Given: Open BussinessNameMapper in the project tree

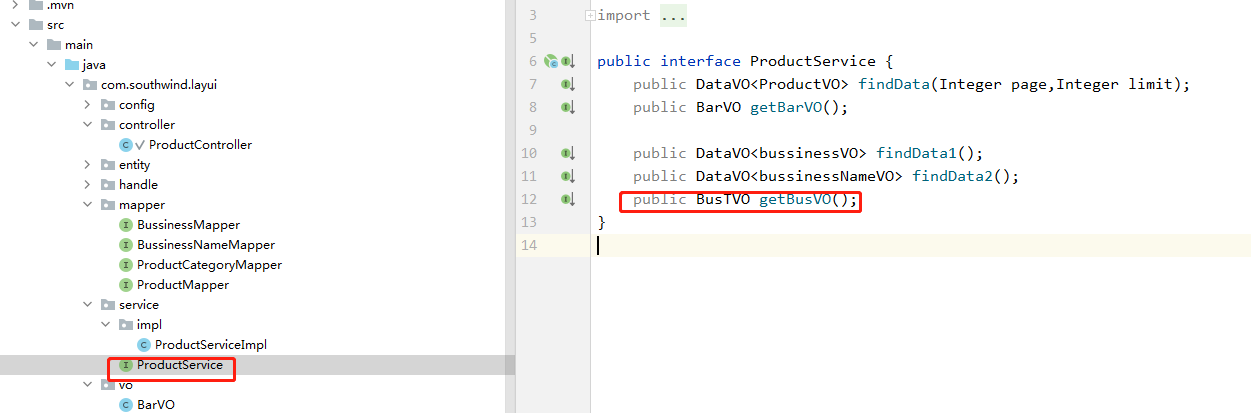Looking at the screenshot, I should tap(206, 245).
